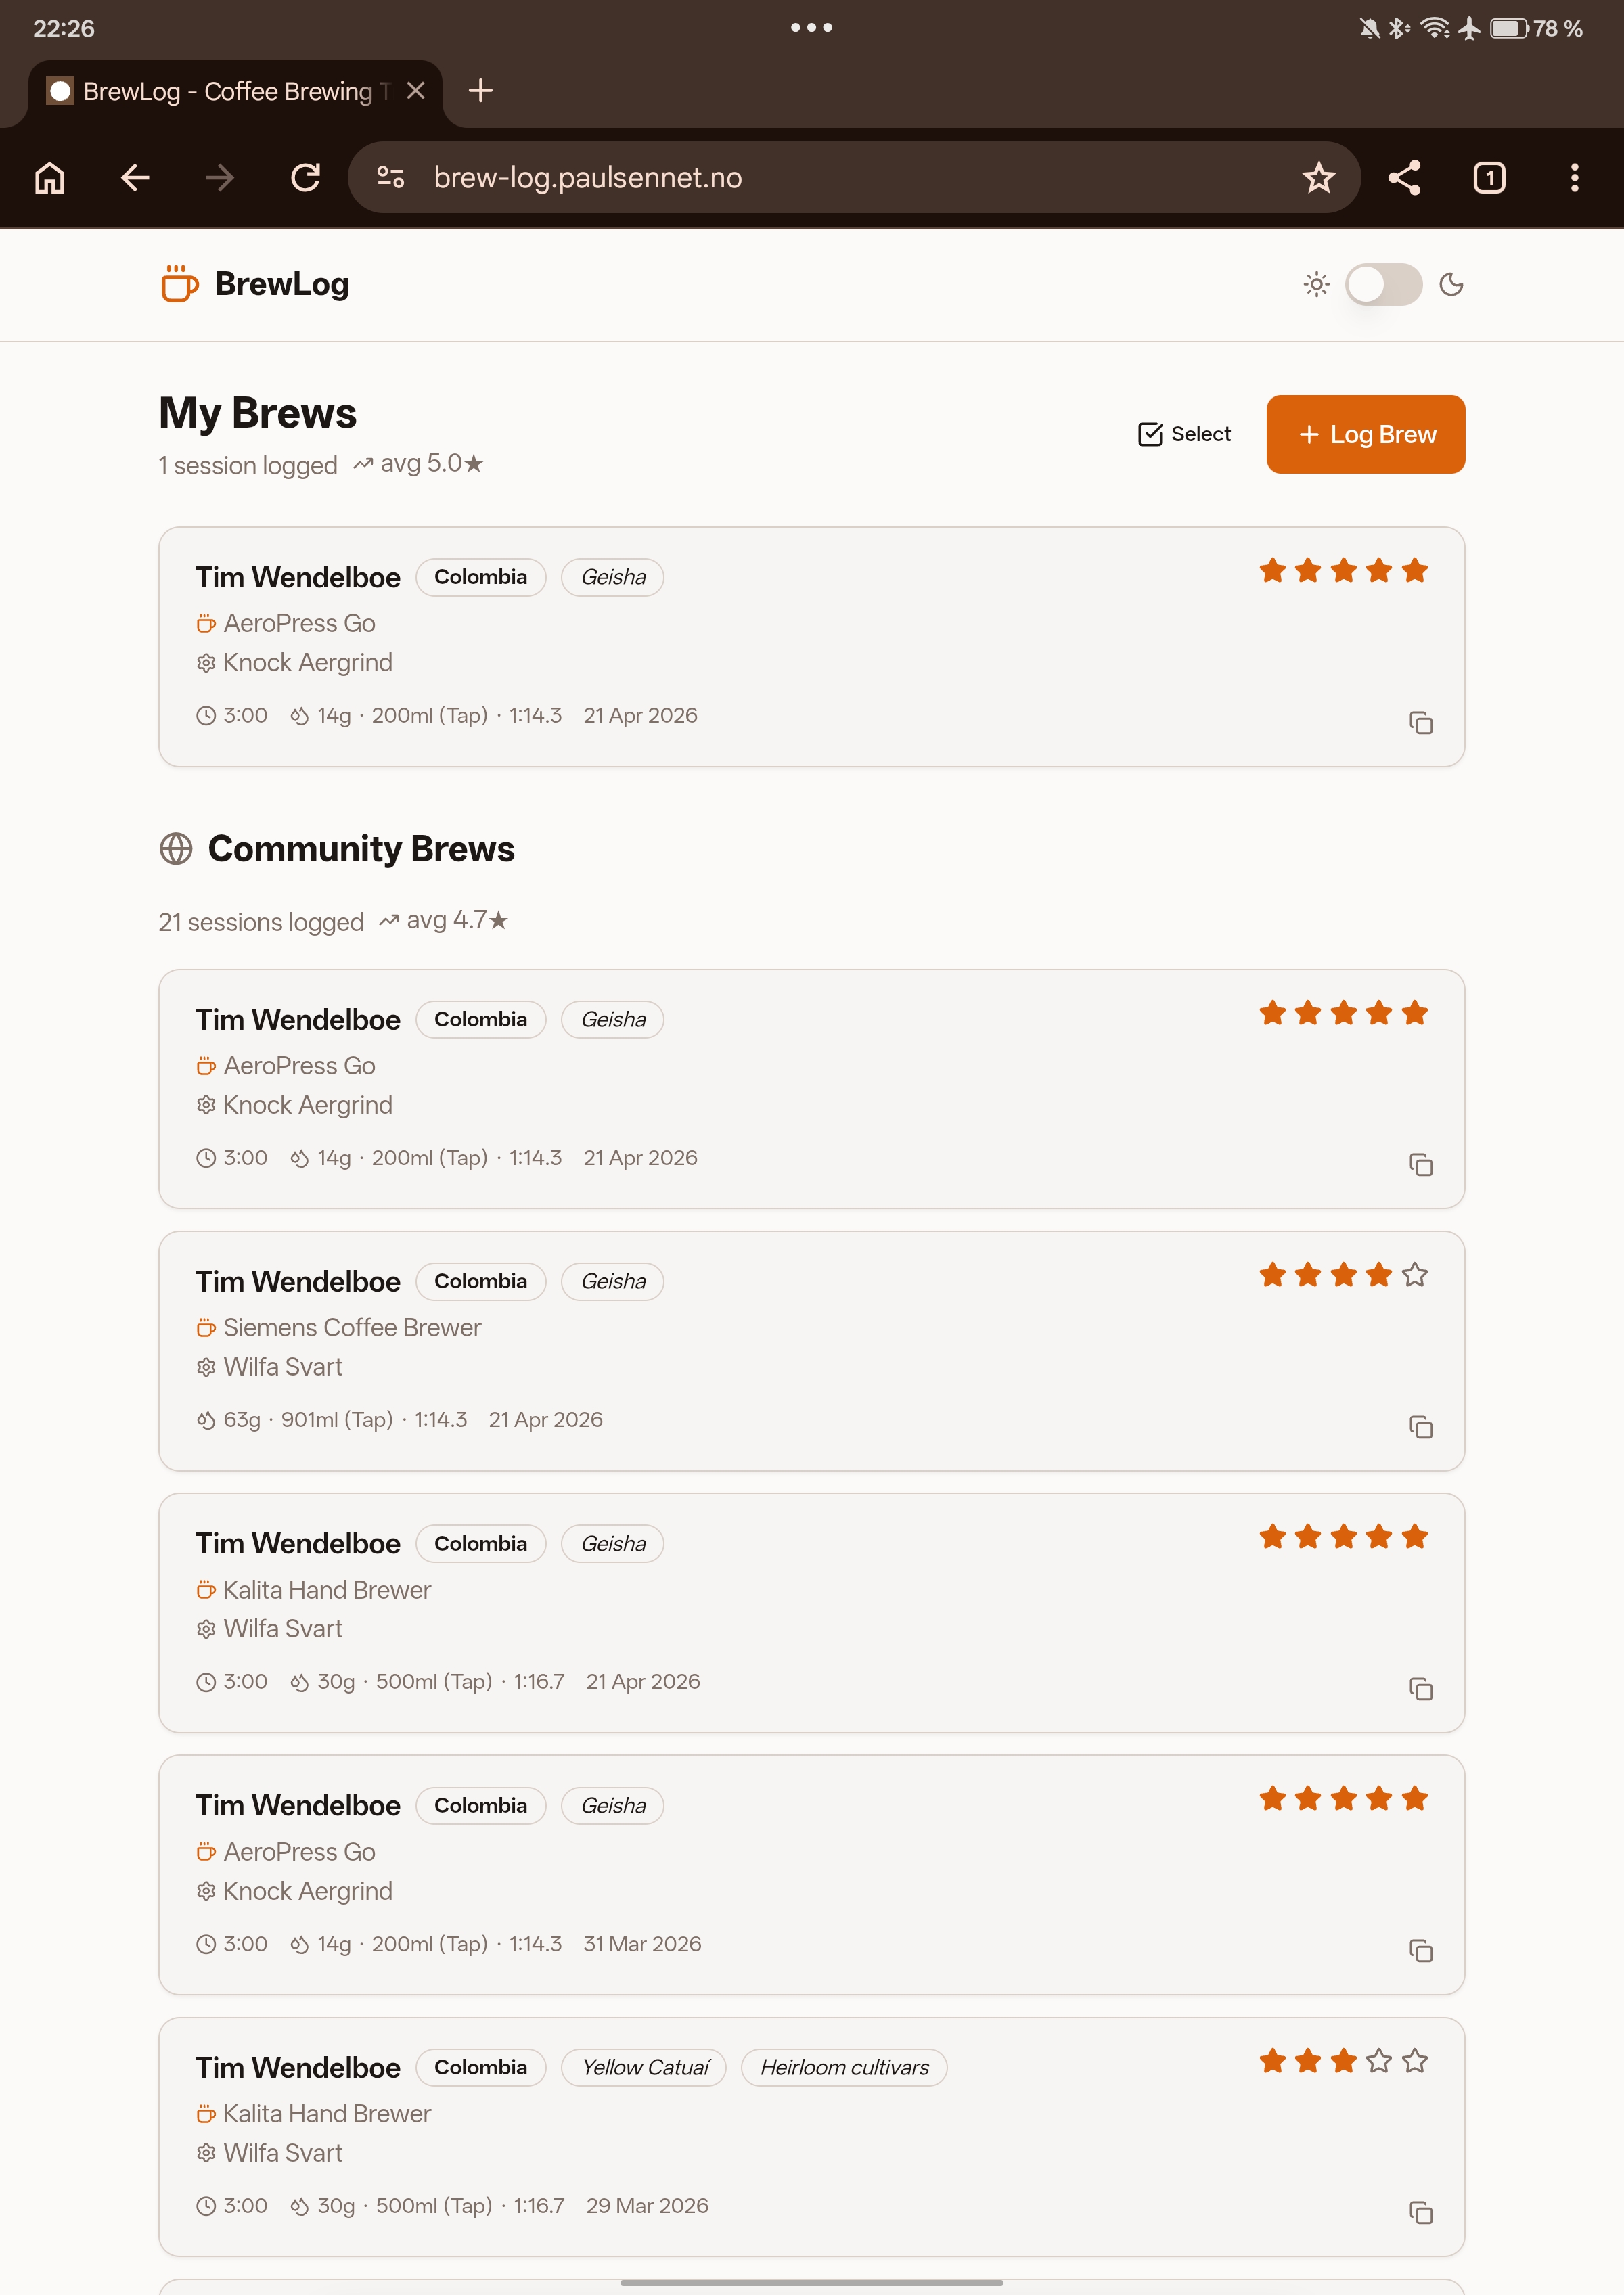Copy the My Brews AeroPress Go entry

click(x=1420, y=722)
